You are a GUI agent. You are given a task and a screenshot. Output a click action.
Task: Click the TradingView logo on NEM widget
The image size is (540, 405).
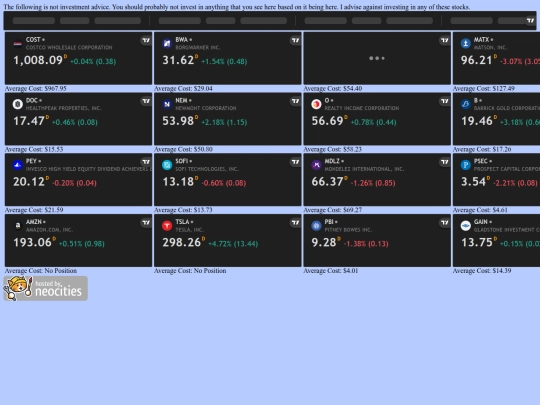295,101
